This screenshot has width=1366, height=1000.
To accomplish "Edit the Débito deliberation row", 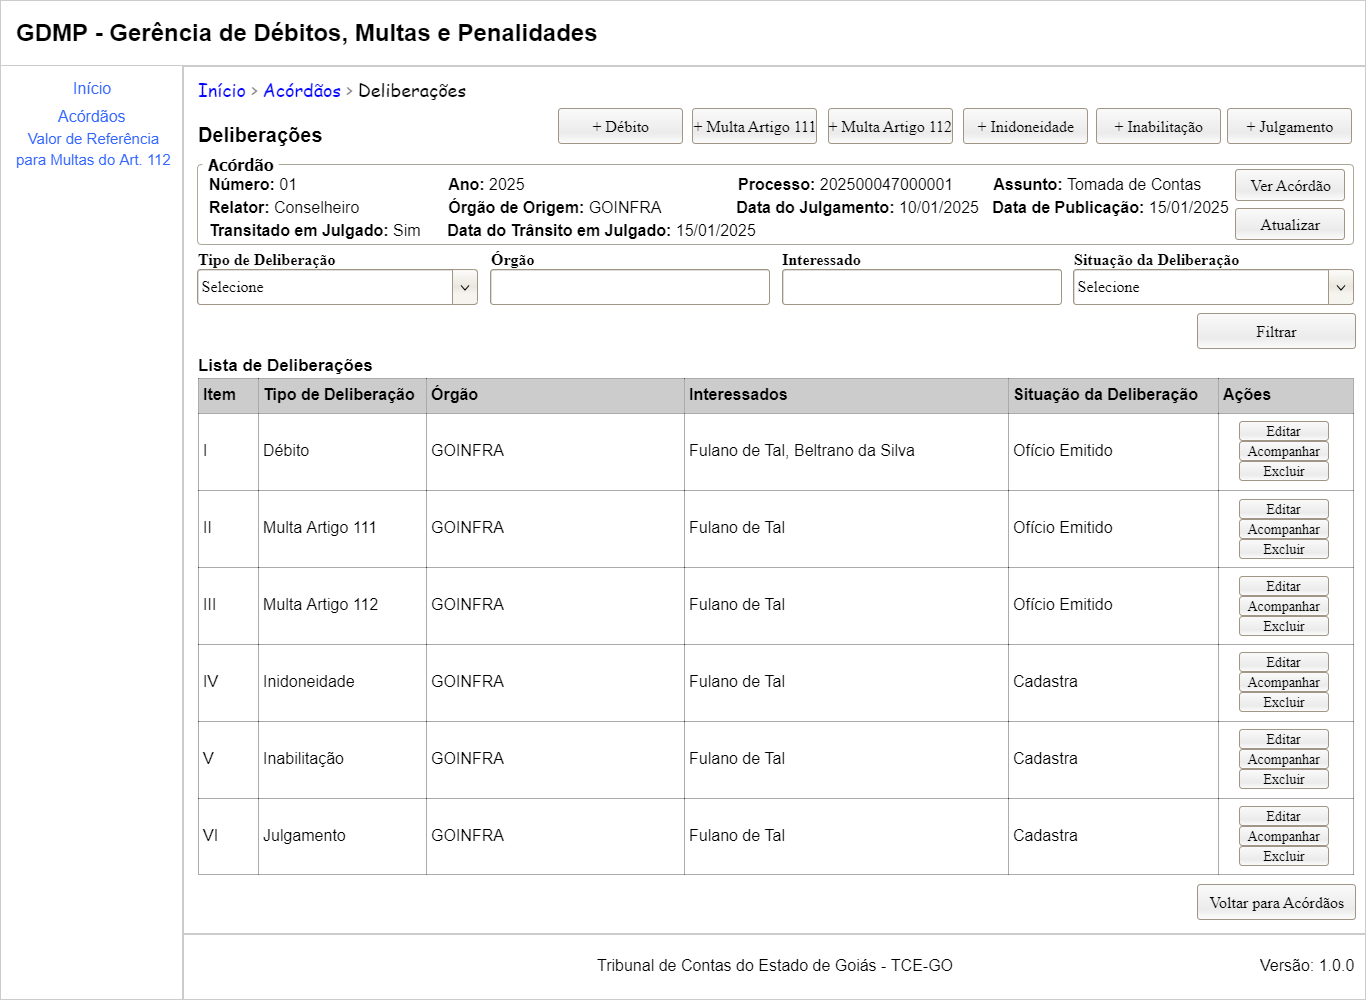I will coord(1283,432).
